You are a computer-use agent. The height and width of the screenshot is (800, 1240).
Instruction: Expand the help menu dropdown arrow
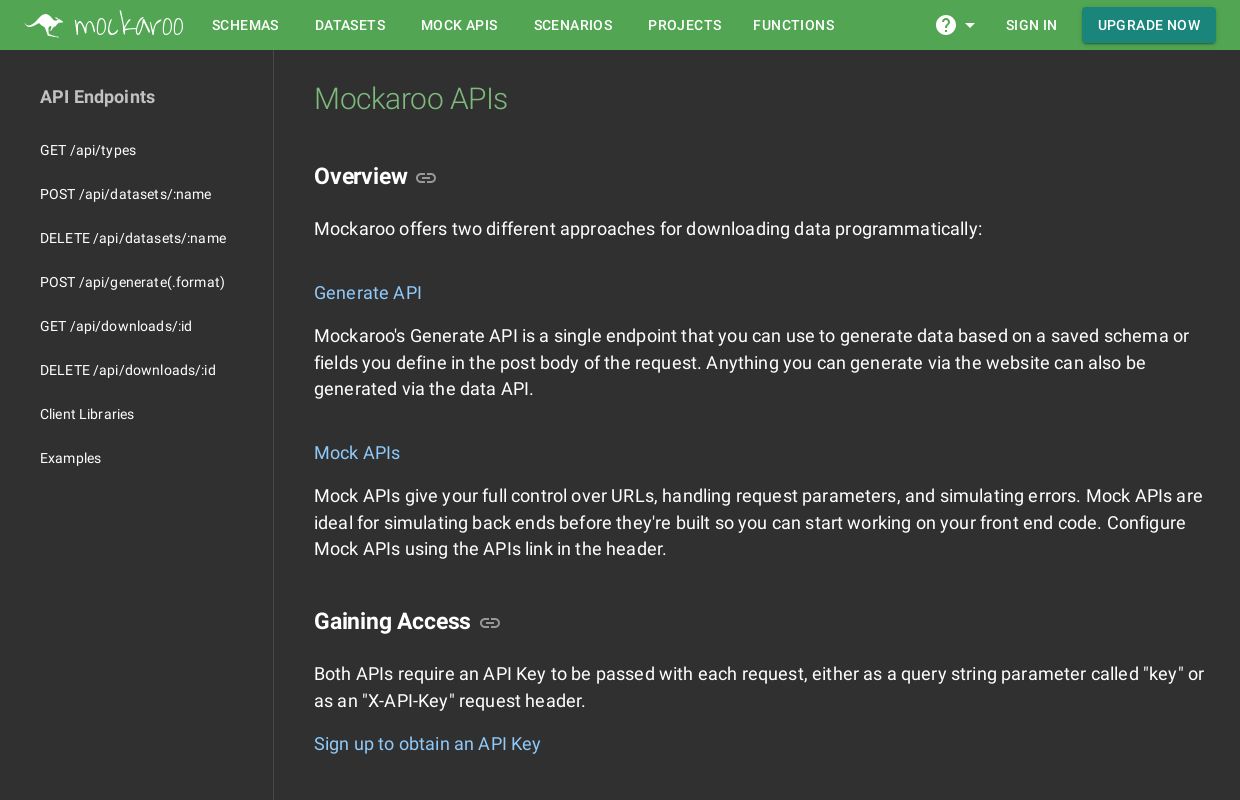click(x=970, y=26)
